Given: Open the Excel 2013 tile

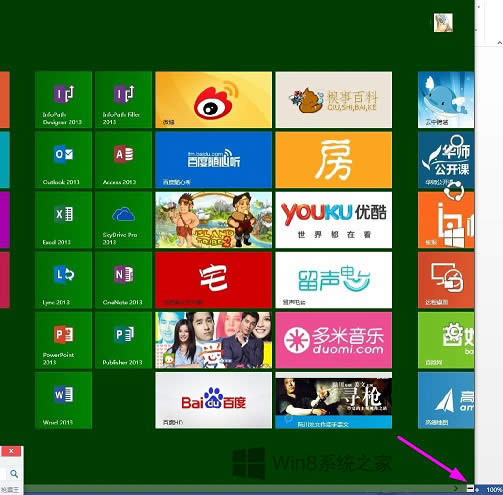Looking at the screenshot, I should pos(63,220).
